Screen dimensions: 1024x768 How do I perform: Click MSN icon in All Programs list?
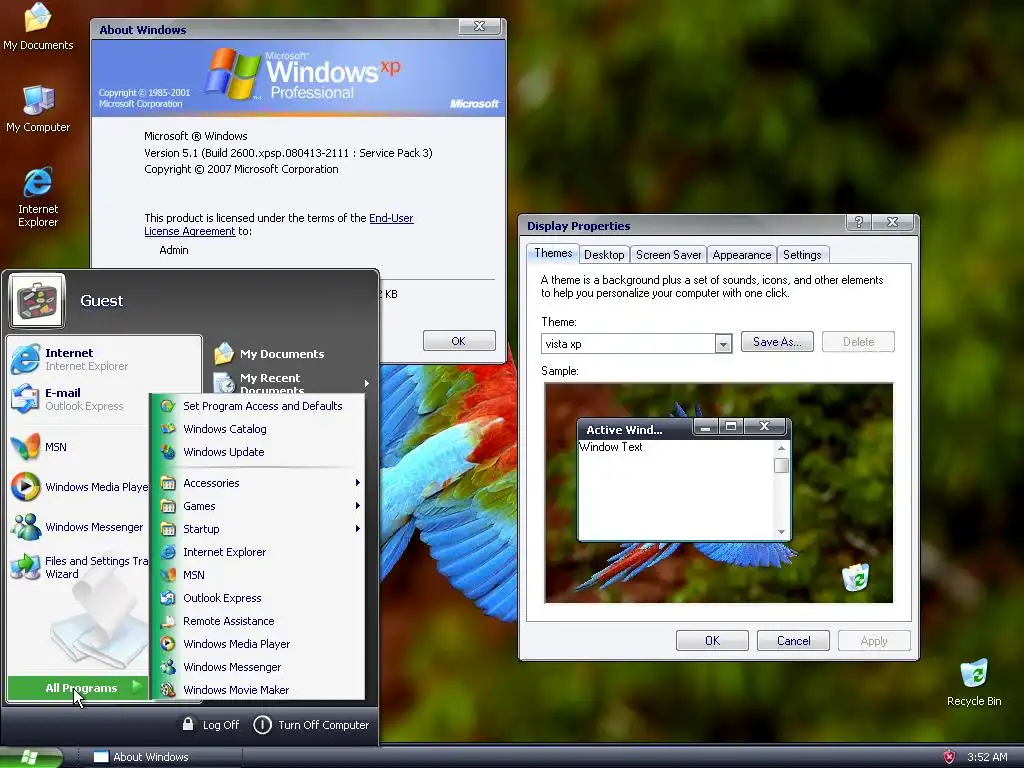pos(168,575)
